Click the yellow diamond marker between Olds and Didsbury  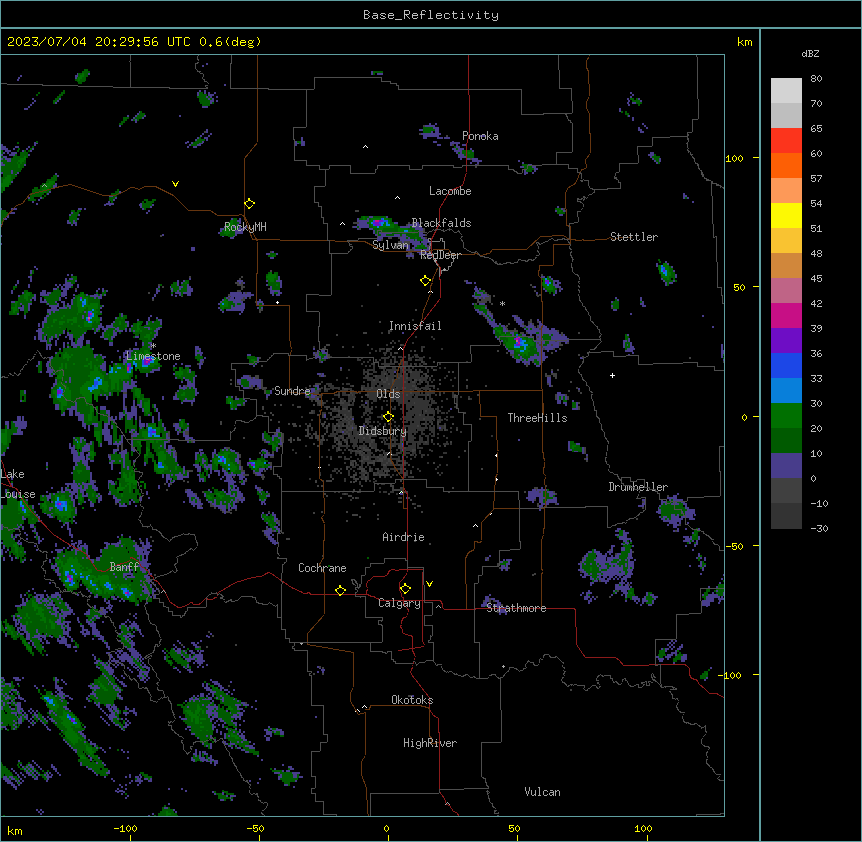(x=388, y=417)
